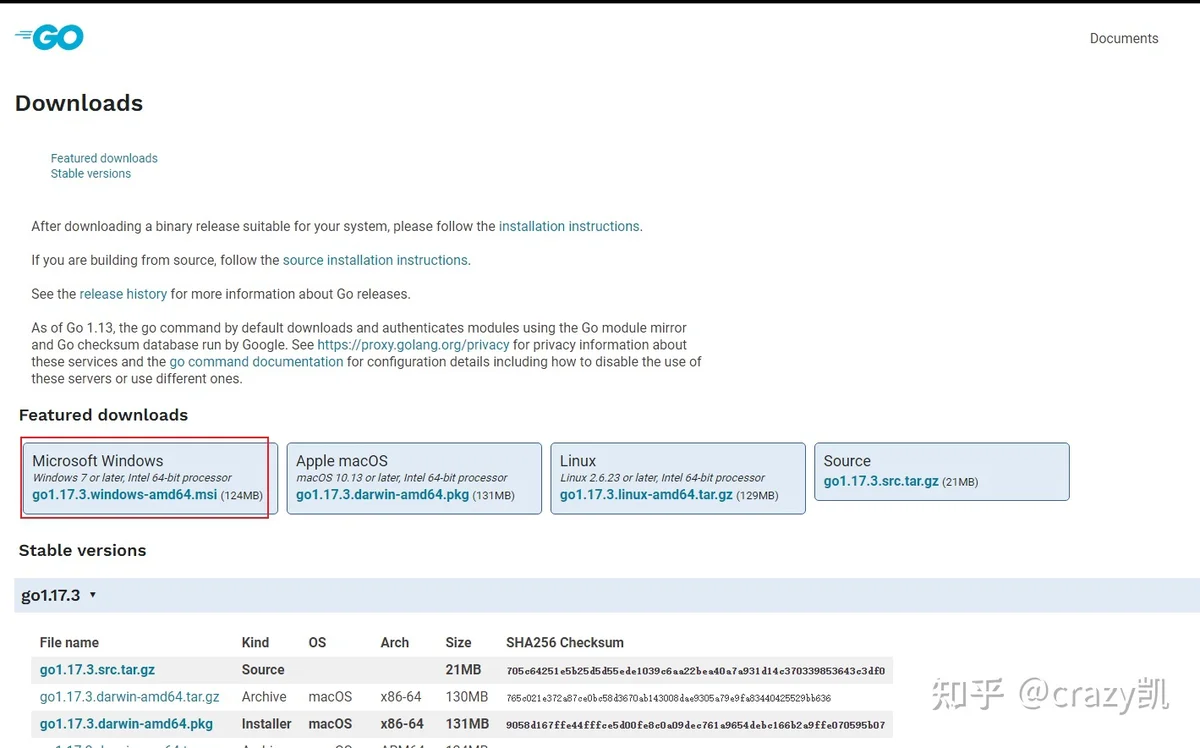Select the Archive kind cell
1200x748 pixels.
[x=264, y=697]
